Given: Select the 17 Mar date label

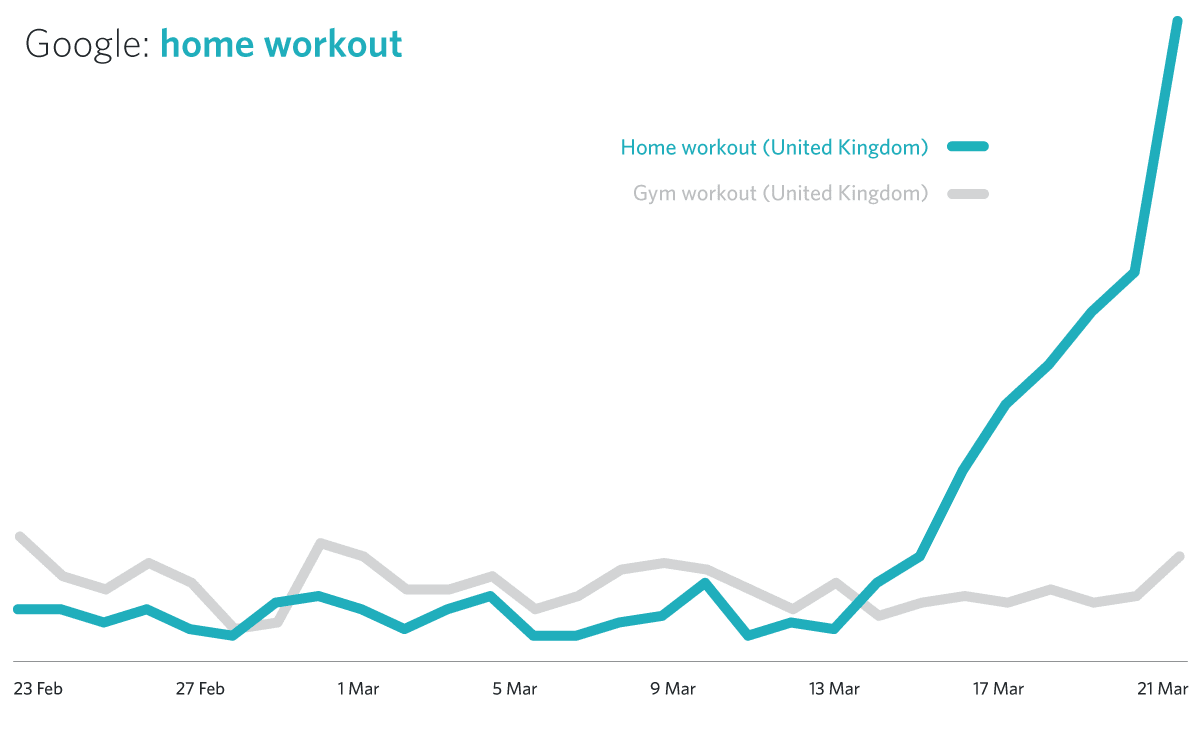Looking at the screenshot, I should [999, 689].
